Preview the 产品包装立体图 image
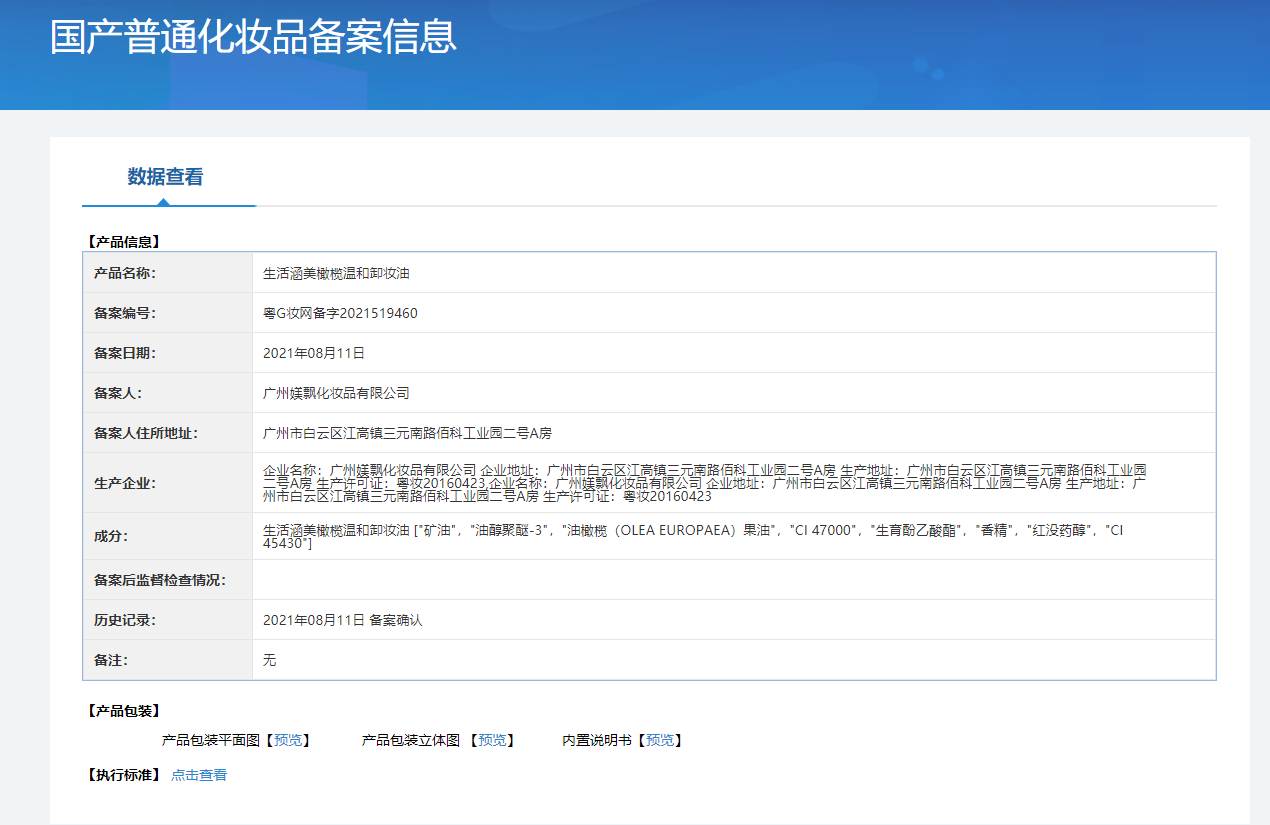Viewport: 1270px width, 825px height. 492,740
